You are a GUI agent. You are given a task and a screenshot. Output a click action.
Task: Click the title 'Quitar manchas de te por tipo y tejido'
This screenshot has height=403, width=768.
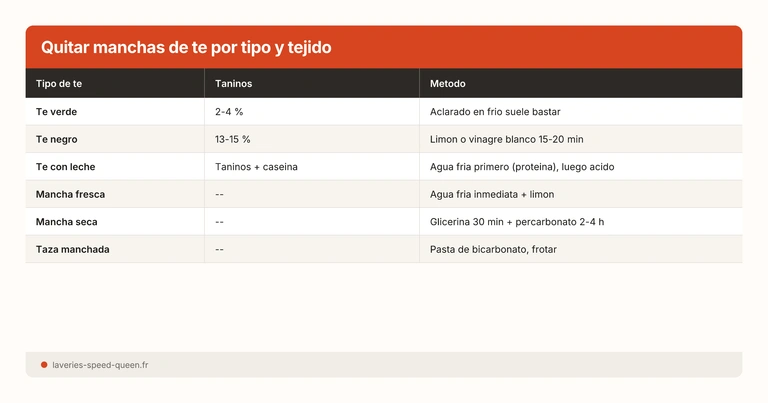tap(186, 47)
